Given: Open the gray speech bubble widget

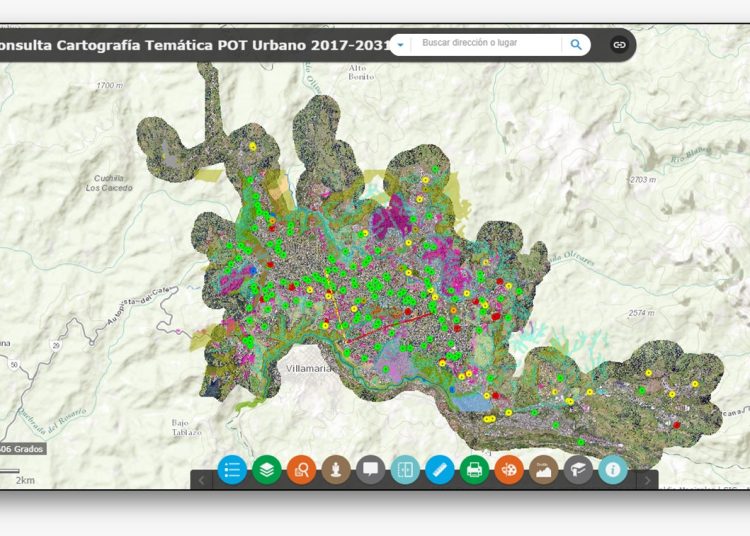Looking at the screenshot, I should tap(371, 470).
